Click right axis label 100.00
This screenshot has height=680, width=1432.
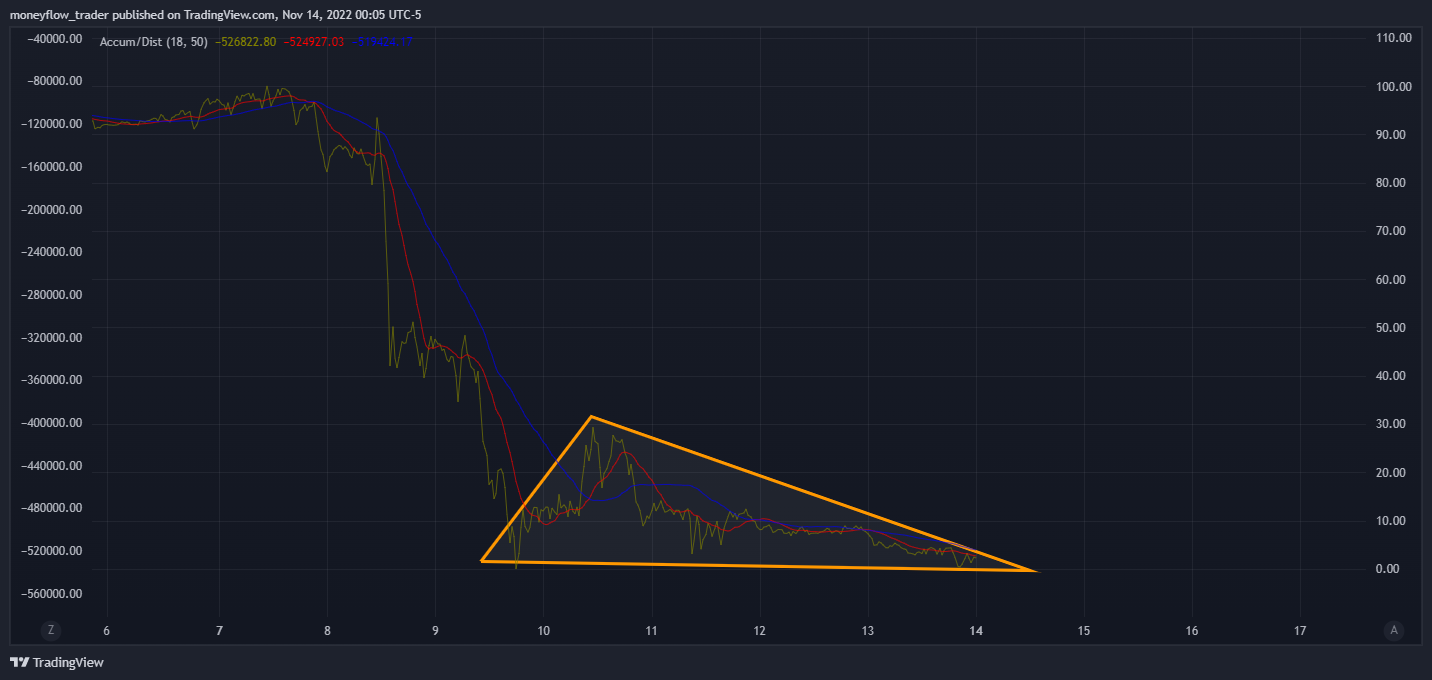coord(1393,87)
